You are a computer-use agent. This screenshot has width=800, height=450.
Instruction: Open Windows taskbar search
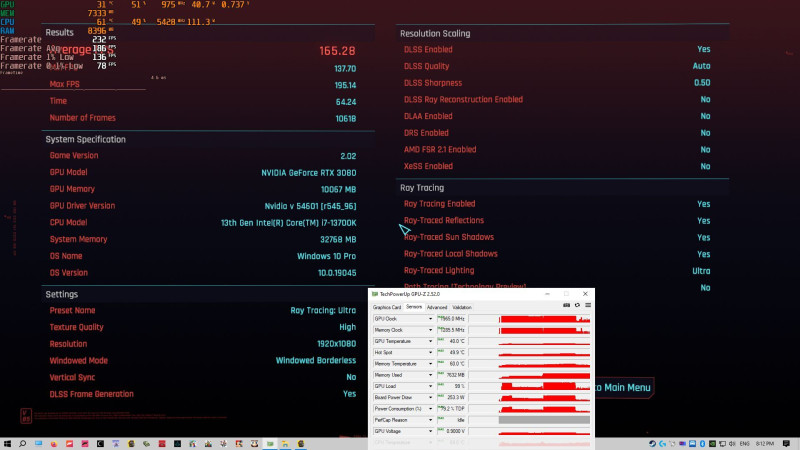click(x=22, y=444)
